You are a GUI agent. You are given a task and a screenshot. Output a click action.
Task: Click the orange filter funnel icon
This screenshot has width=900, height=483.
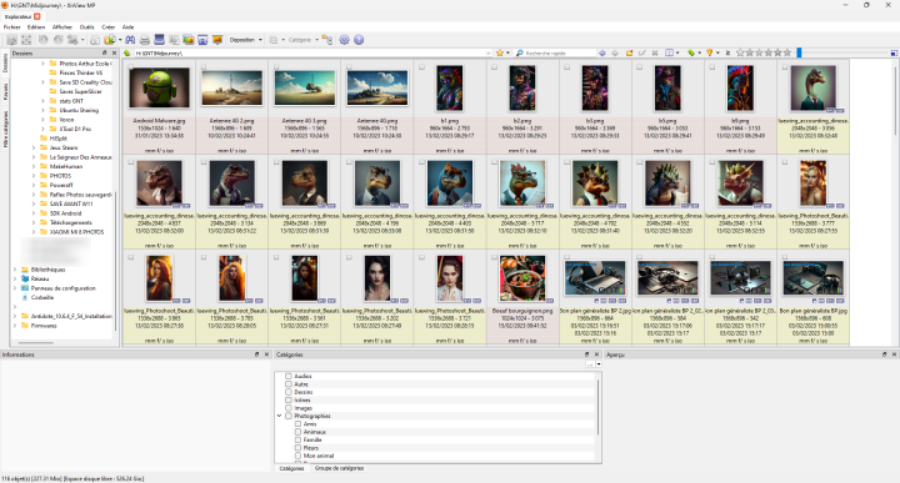coord(710,52)
